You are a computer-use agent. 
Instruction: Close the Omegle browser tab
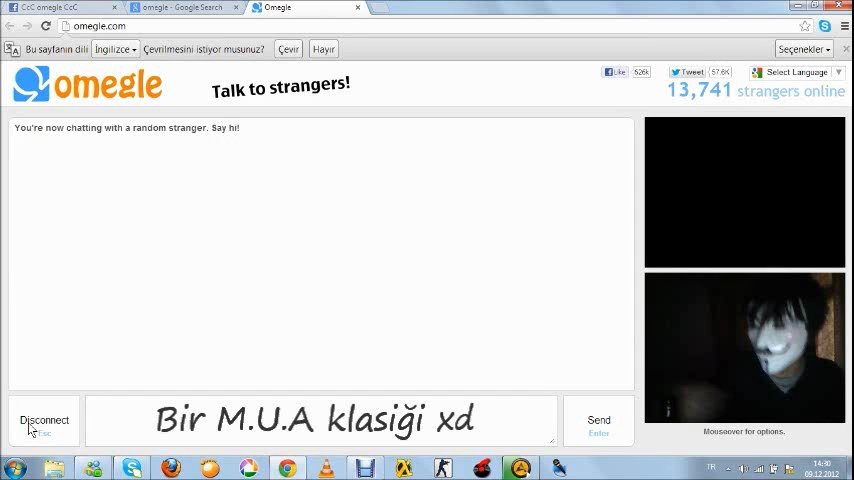click(358, 8)
